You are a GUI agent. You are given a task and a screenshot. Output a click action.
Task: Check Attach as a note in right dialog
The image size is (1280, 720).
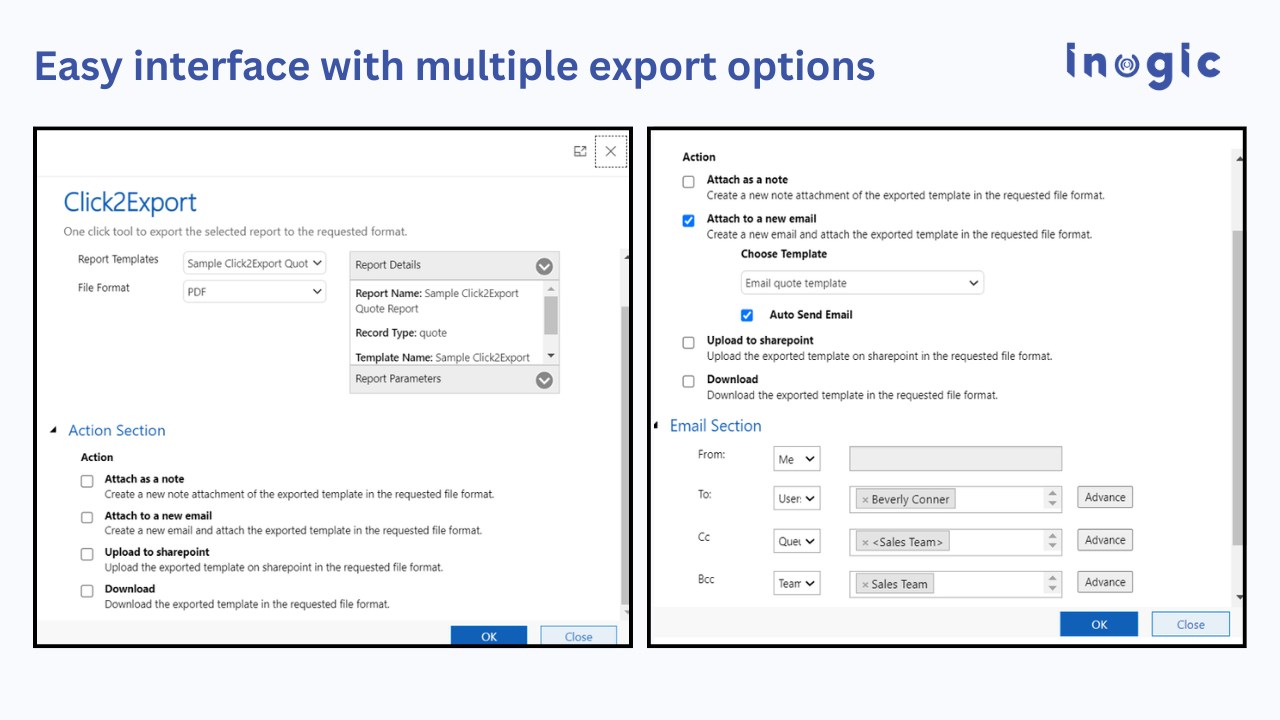(x=688, y=182)
